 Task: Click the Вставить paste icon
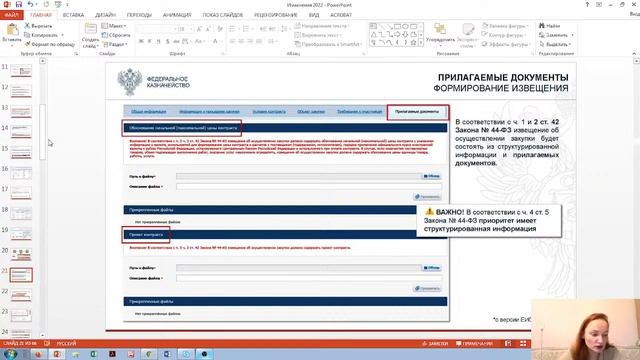pyautogui.click(x=12, y=30)
